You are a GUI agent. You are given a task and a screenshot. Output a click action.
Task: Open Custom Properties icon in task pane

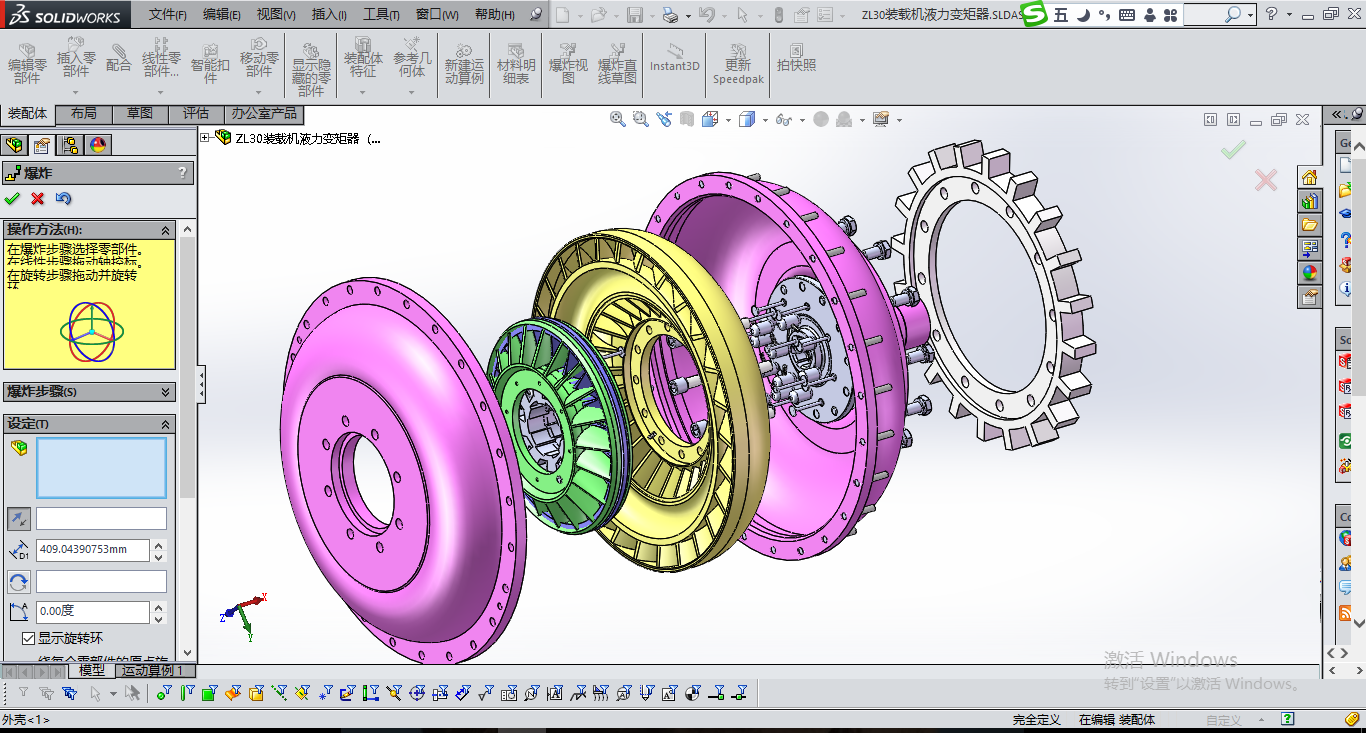click(x=1309, y=296)
